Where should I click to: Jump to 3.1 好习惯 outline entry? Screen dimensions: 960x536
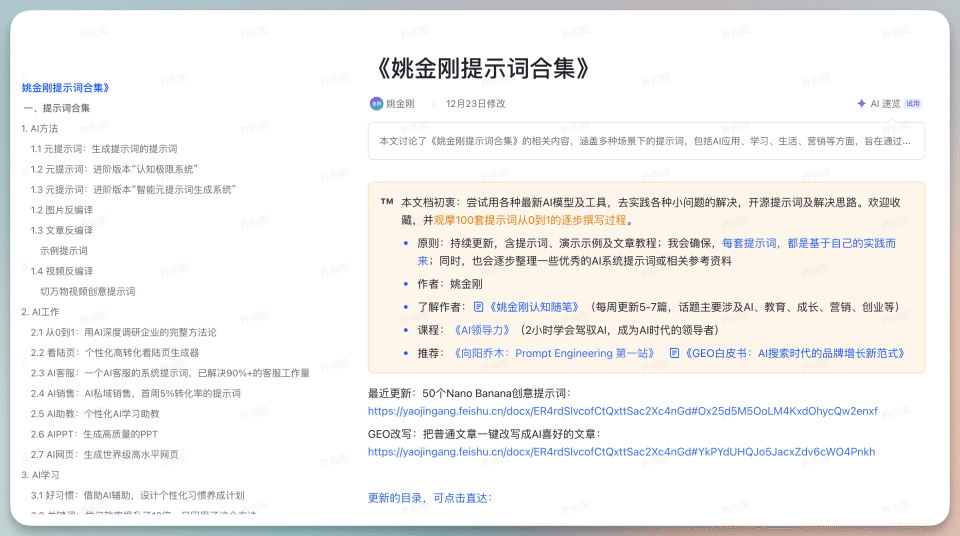138,495
